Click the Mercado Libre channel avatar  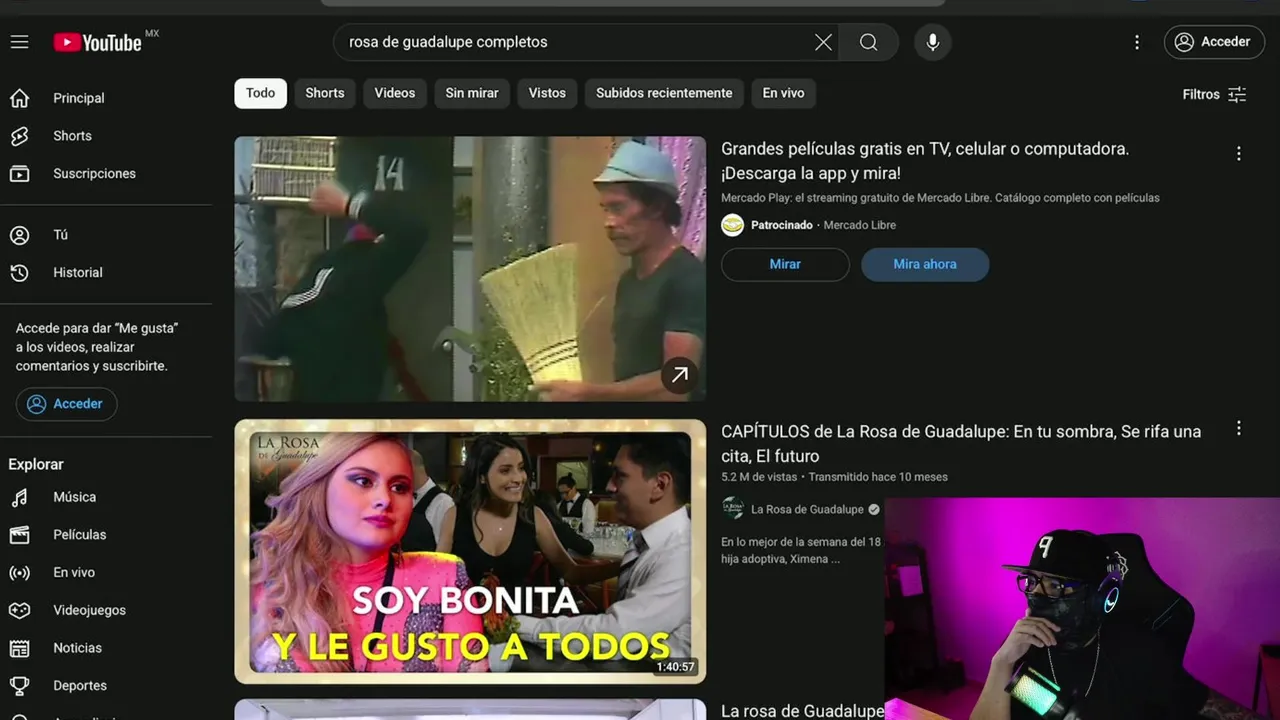[x=733, y=225]
